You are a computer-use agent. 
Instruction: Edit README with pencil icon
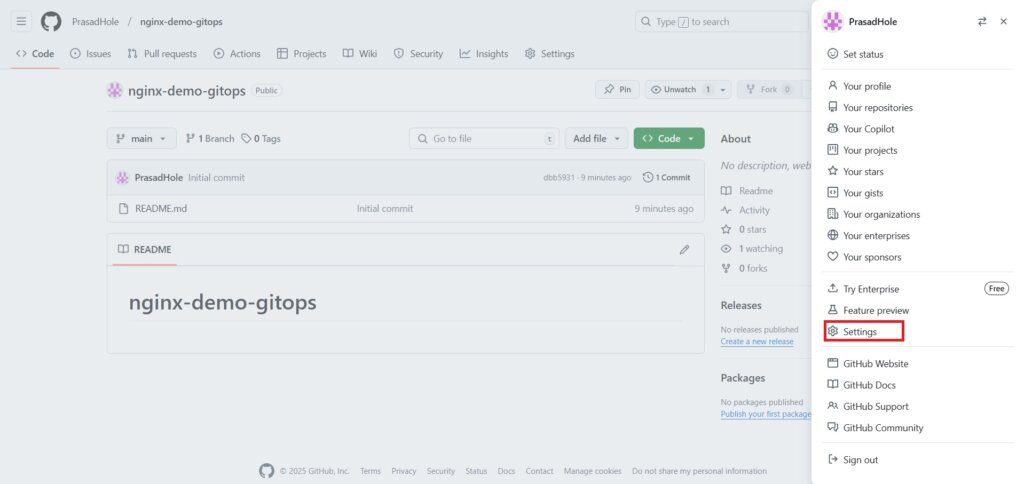[684, 250]
